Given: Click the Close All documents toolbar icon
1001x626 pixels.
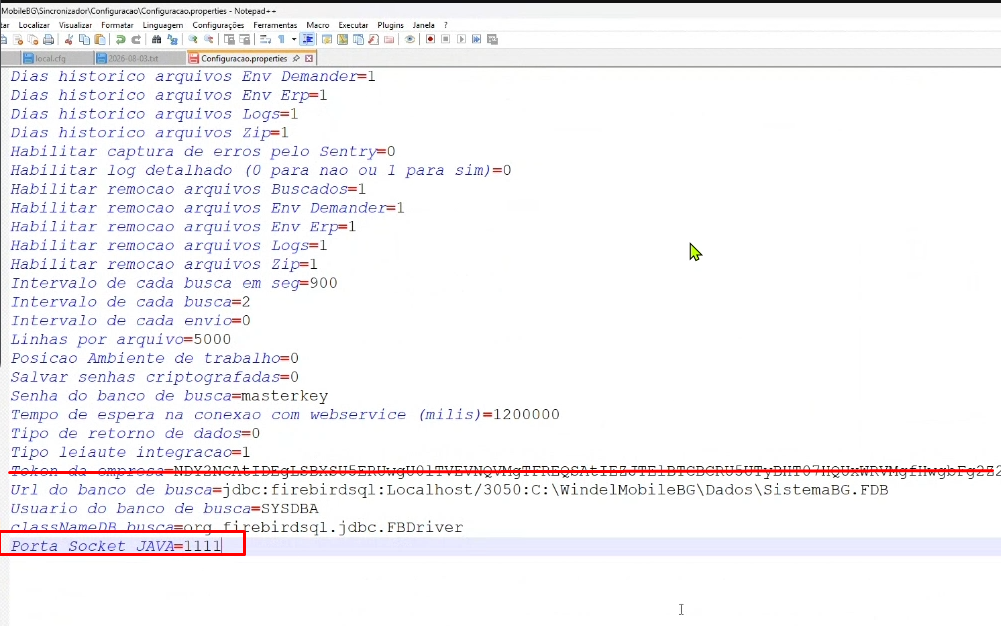Looking at the screenshot, I should point(33,40).
